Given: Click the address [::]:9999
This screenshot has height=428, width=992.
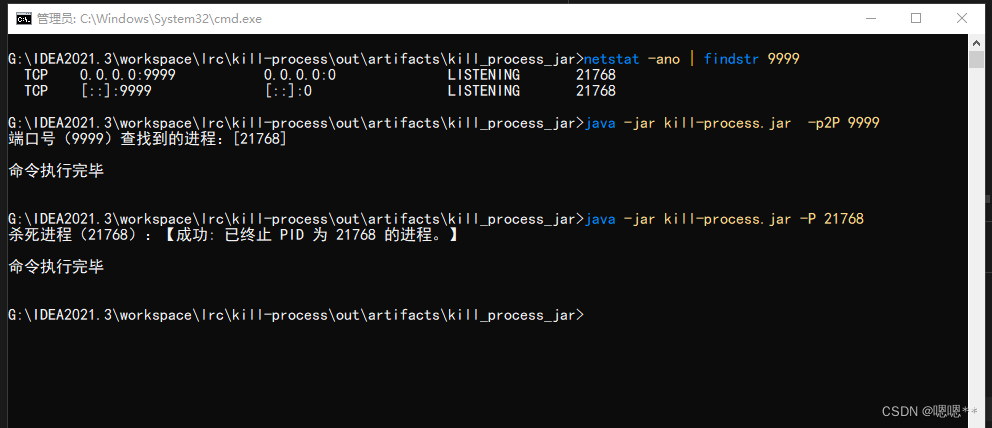Looking at the screenshot, I should [x=116, y=91].
